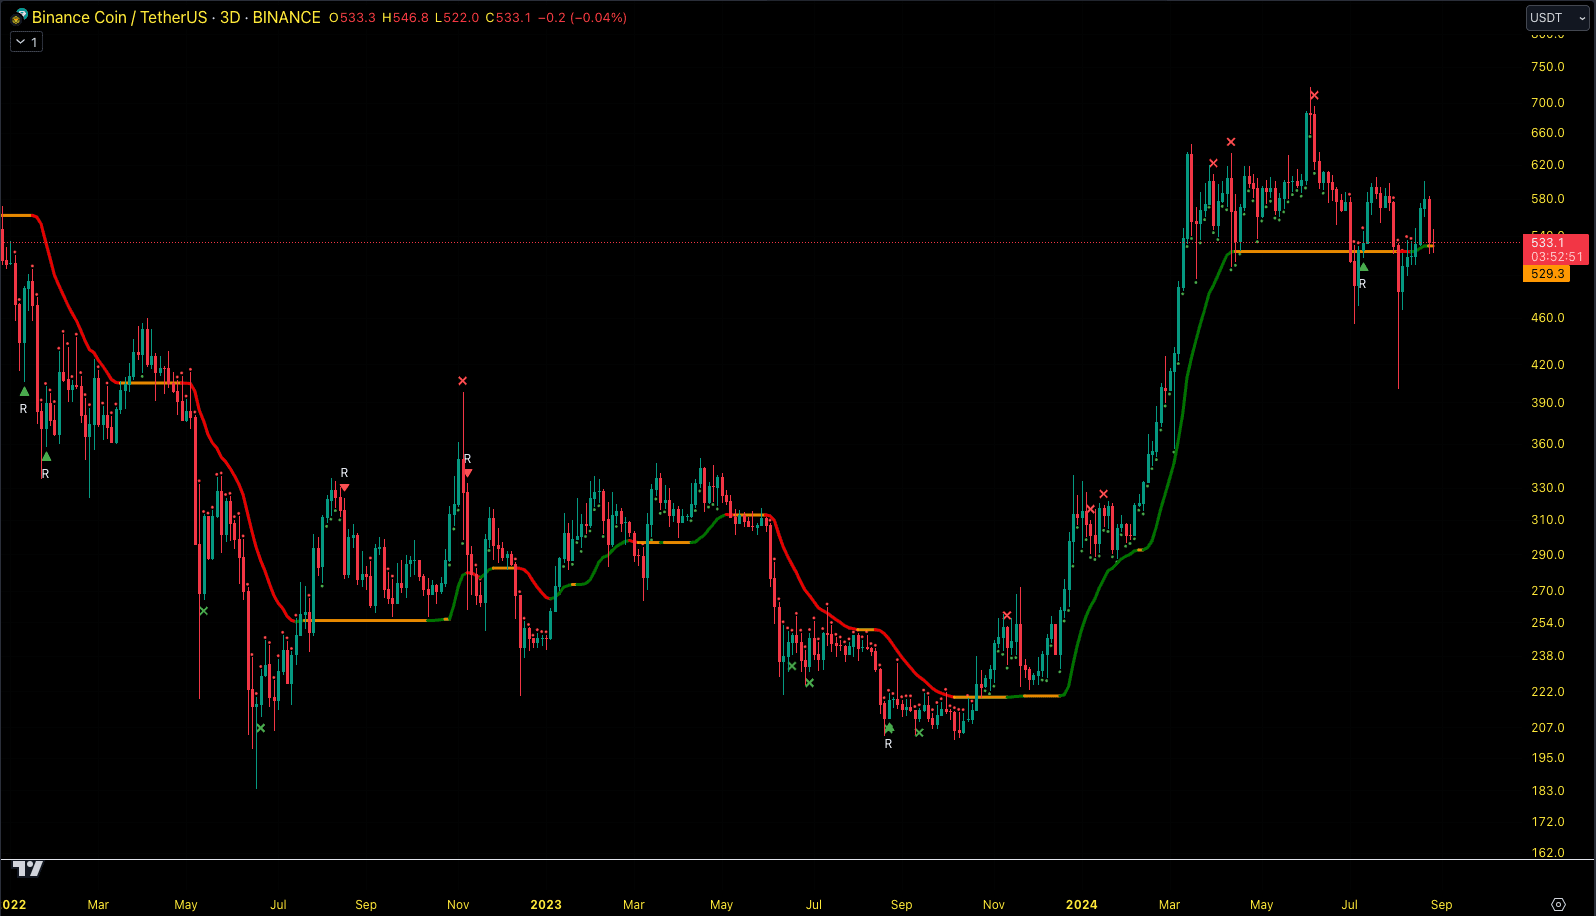Click the Mar label right after 2024

tap(1169, 905)
